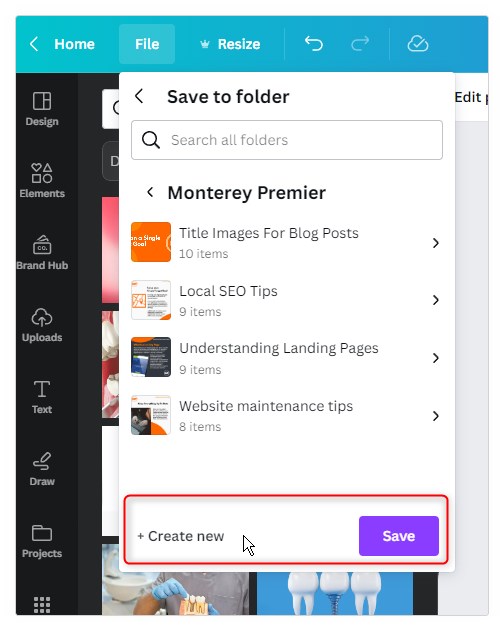This screenshot has width=504, height=631.
Task: Open the Projects panel
Action: (x=42, y=541)
